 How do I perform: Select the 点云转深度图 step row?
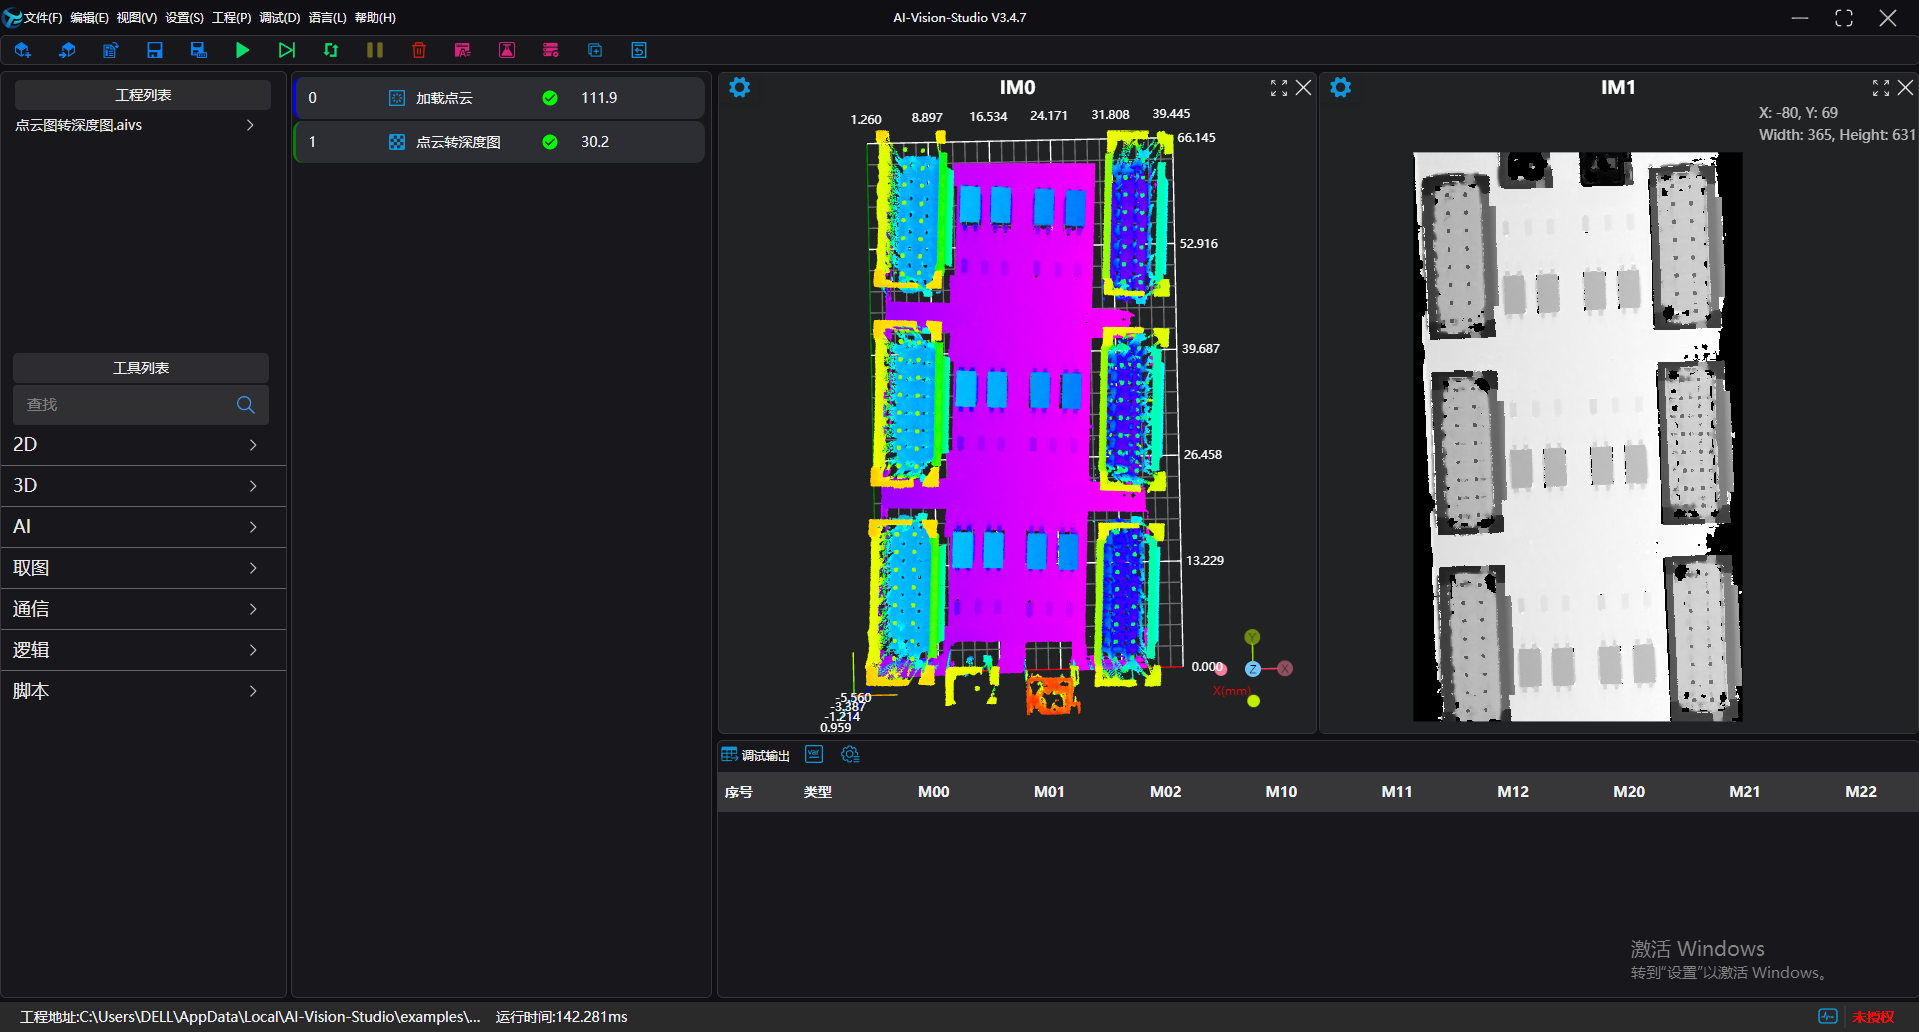pyautogui.click(x=499, y=142)
